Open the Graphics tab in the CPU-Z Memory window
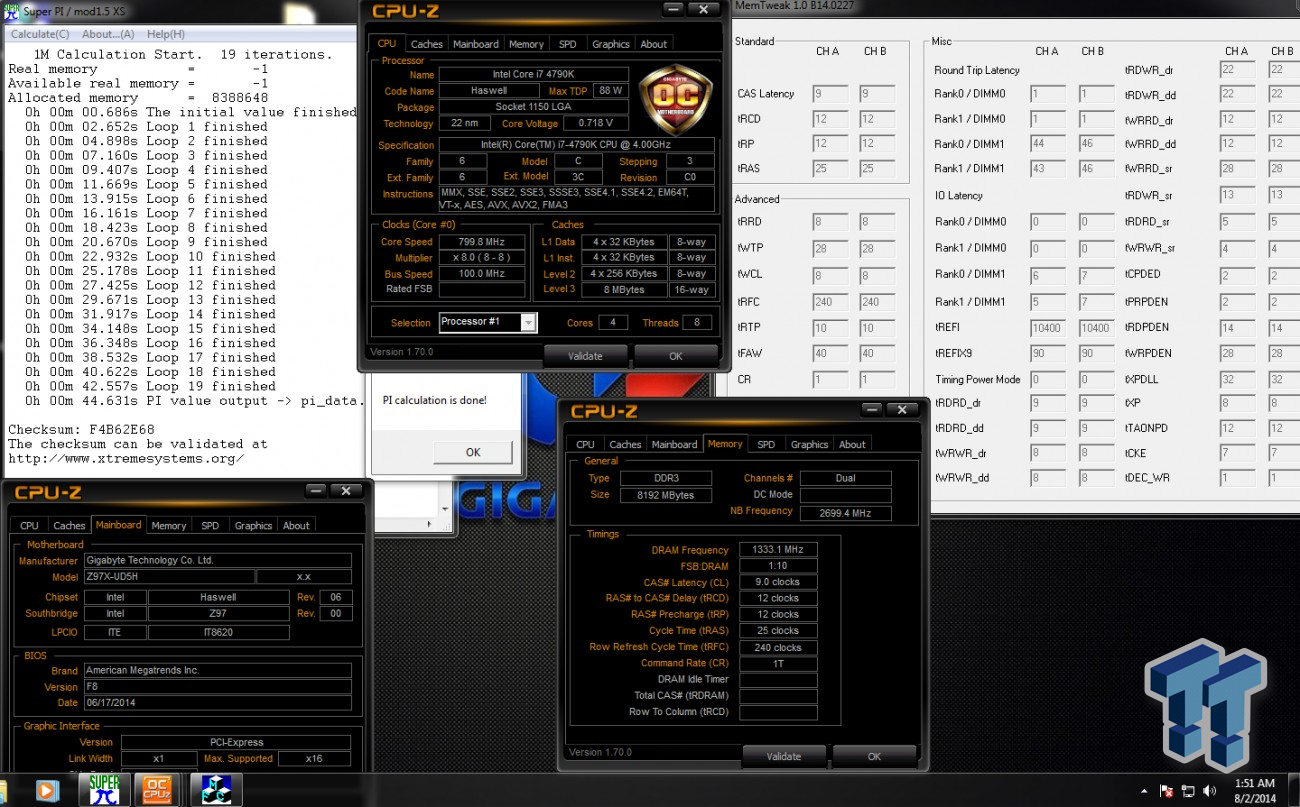This screenshot has width=1300, height=807. click(809, 444)
